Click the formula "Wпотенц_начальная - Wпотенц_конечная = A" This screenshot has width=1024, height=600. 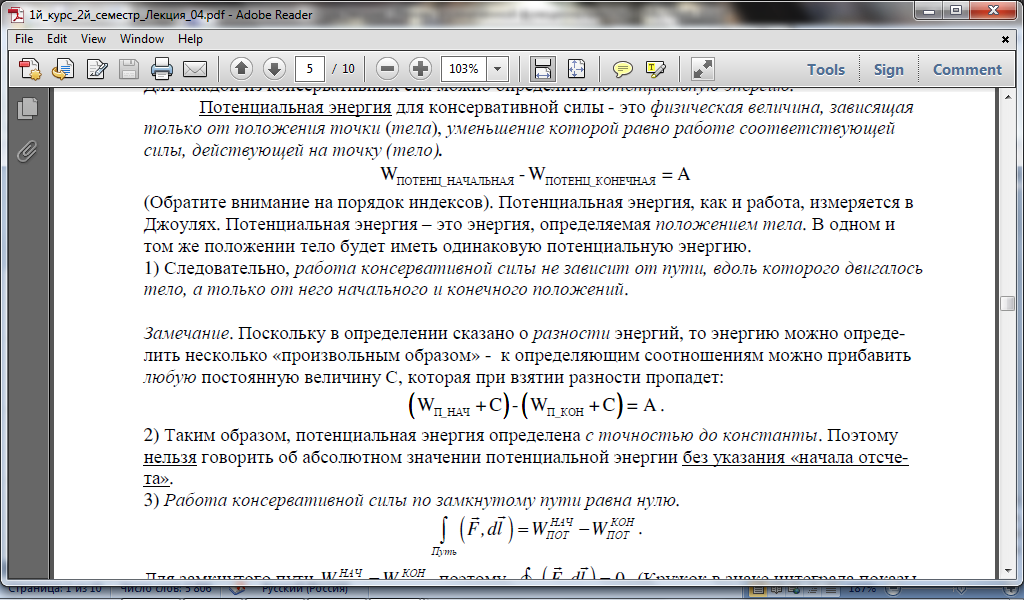535,176
